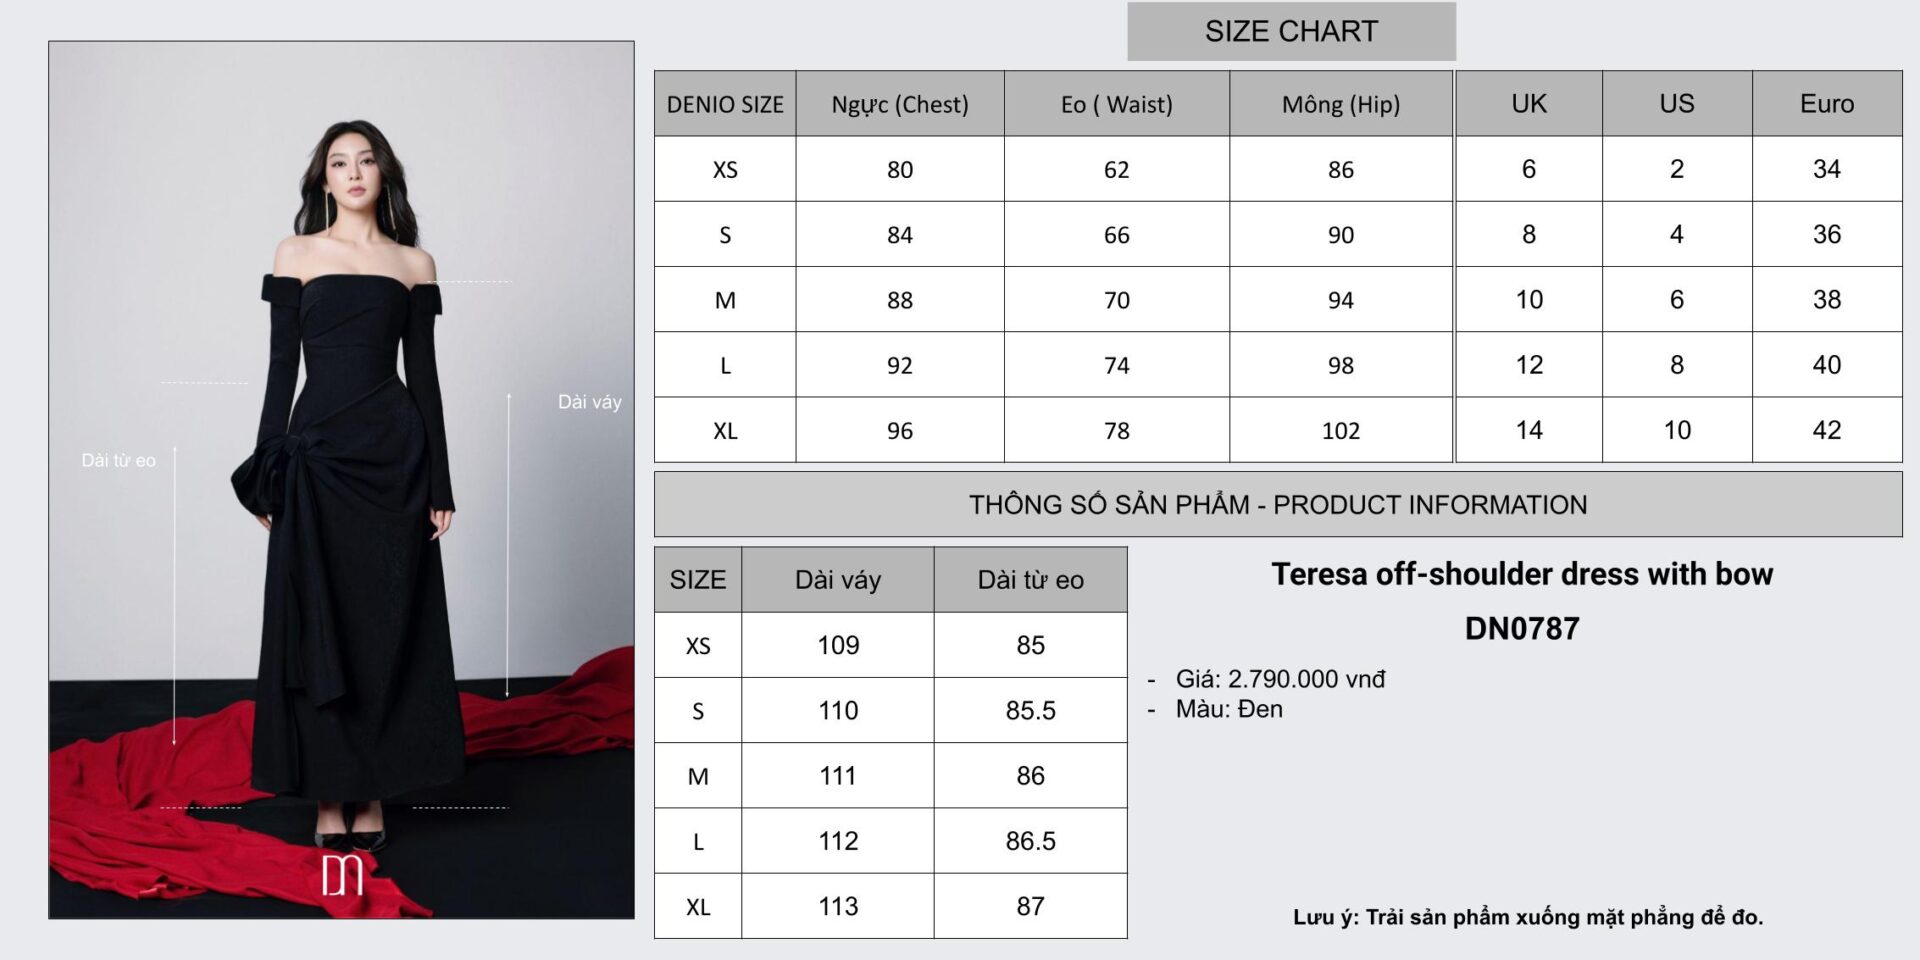Click the Dài váy label on the photo
Viewport: 1920px width, 960px height.
pyautogui.click(x=589, y=402)
